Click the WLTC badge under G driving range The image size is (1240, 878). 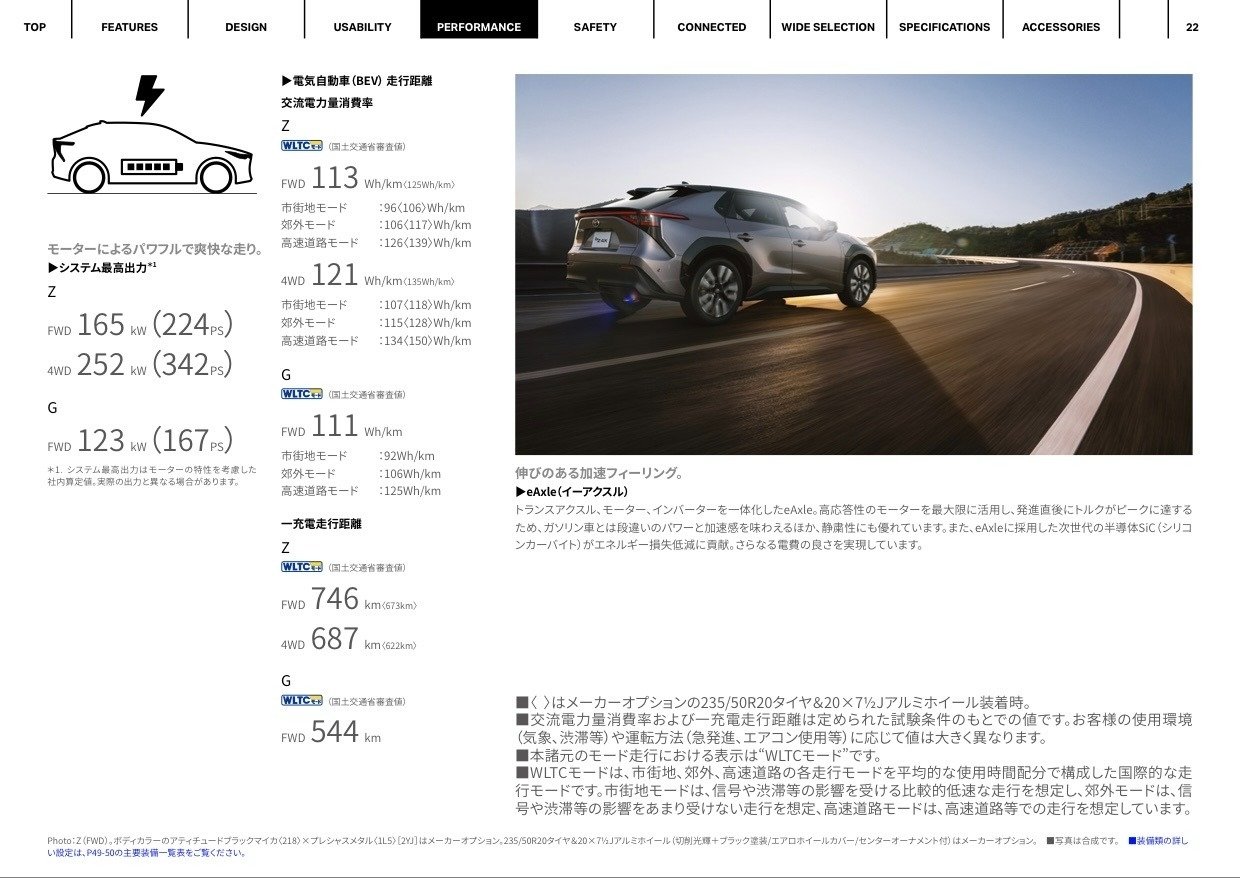click(301, 701)
